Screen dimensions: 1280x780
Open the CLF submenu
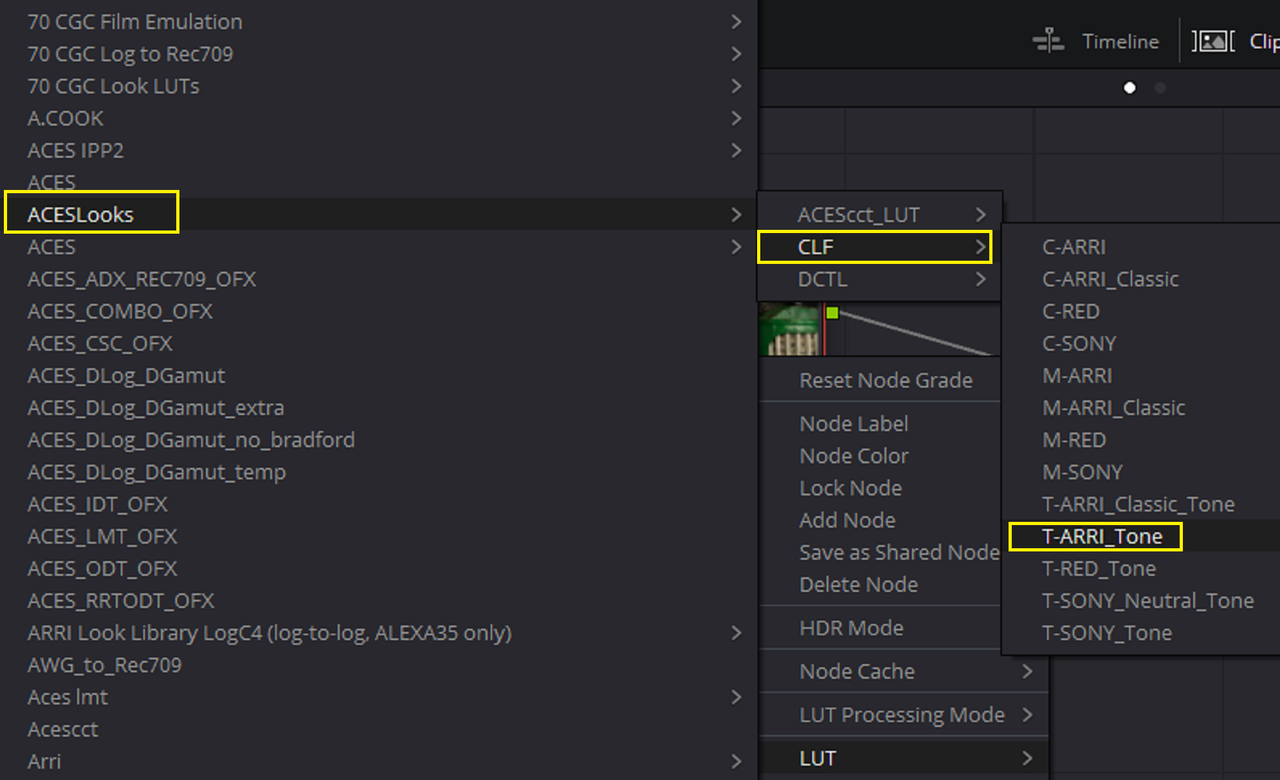click(879, 247)
